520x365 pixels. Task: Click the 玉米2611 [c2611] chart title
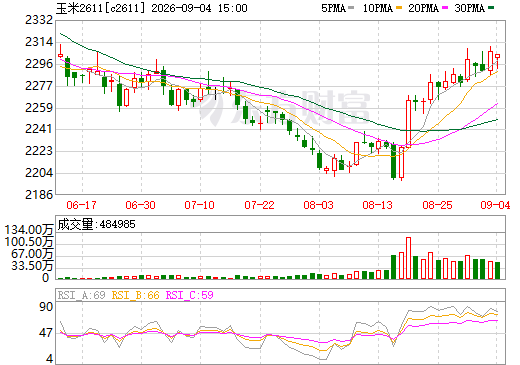click(101, 8)
